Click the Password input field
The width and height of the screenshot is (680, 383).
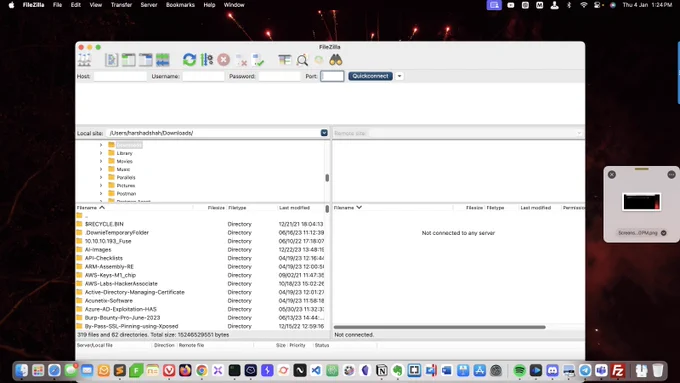click(x=279, y=76)
